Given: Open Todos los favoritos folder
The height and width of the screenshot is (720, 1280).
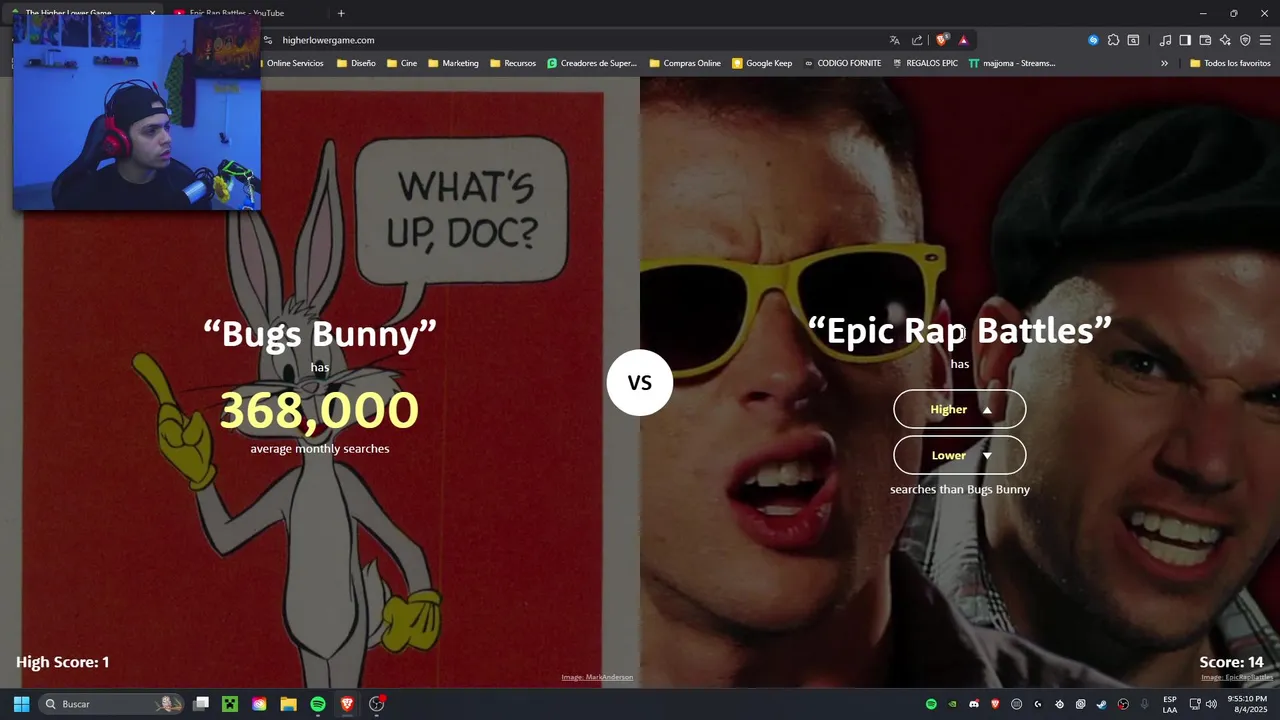Looking at the screenshot, I should tap(1230, 63).
